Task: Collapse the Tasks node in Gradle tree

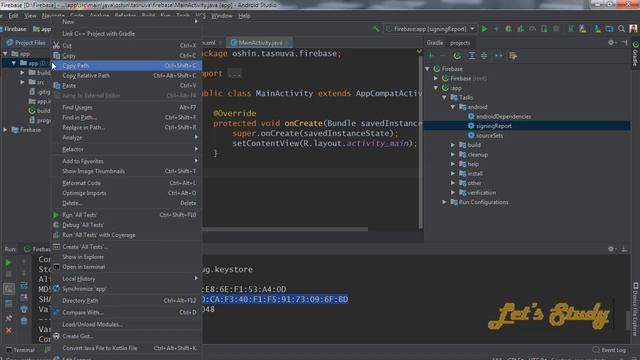Action: click(x=444, y=97)
